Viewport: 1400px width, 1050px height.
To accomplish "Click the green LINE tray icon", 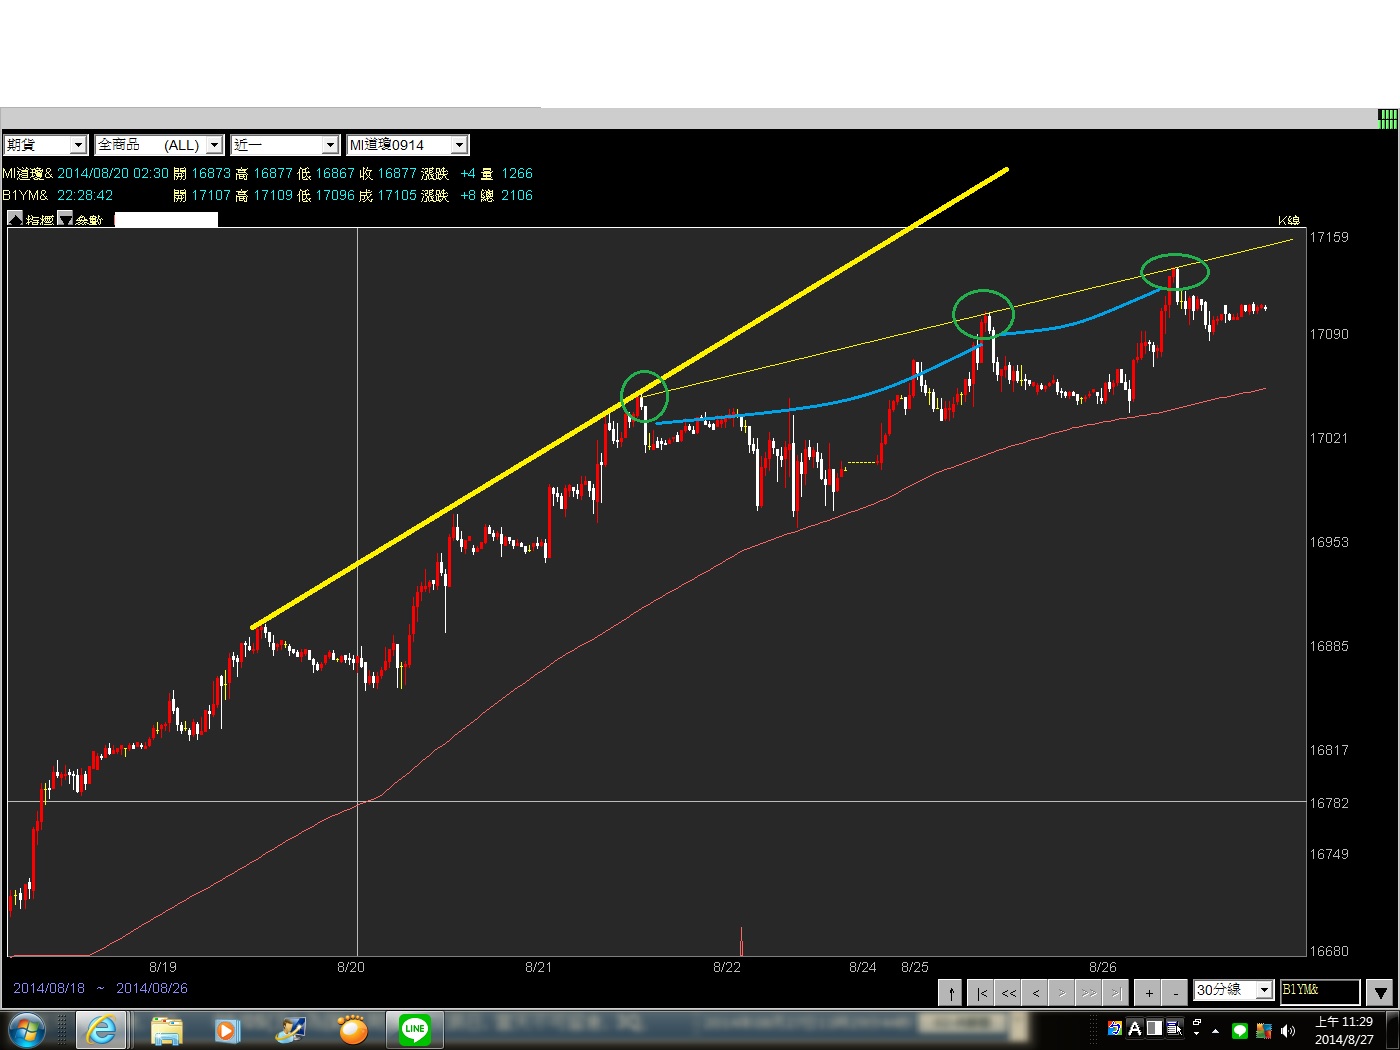I will click(1240, 1031).
